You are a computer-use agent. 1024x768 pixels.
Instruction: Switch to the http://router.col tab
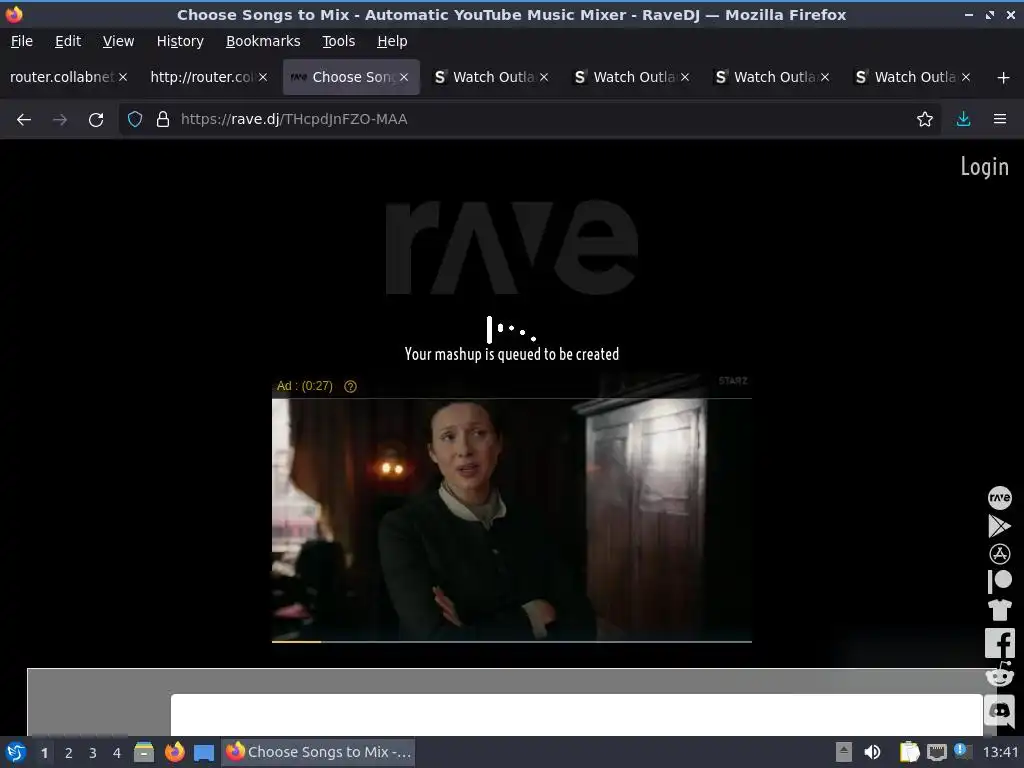[202, 77]
